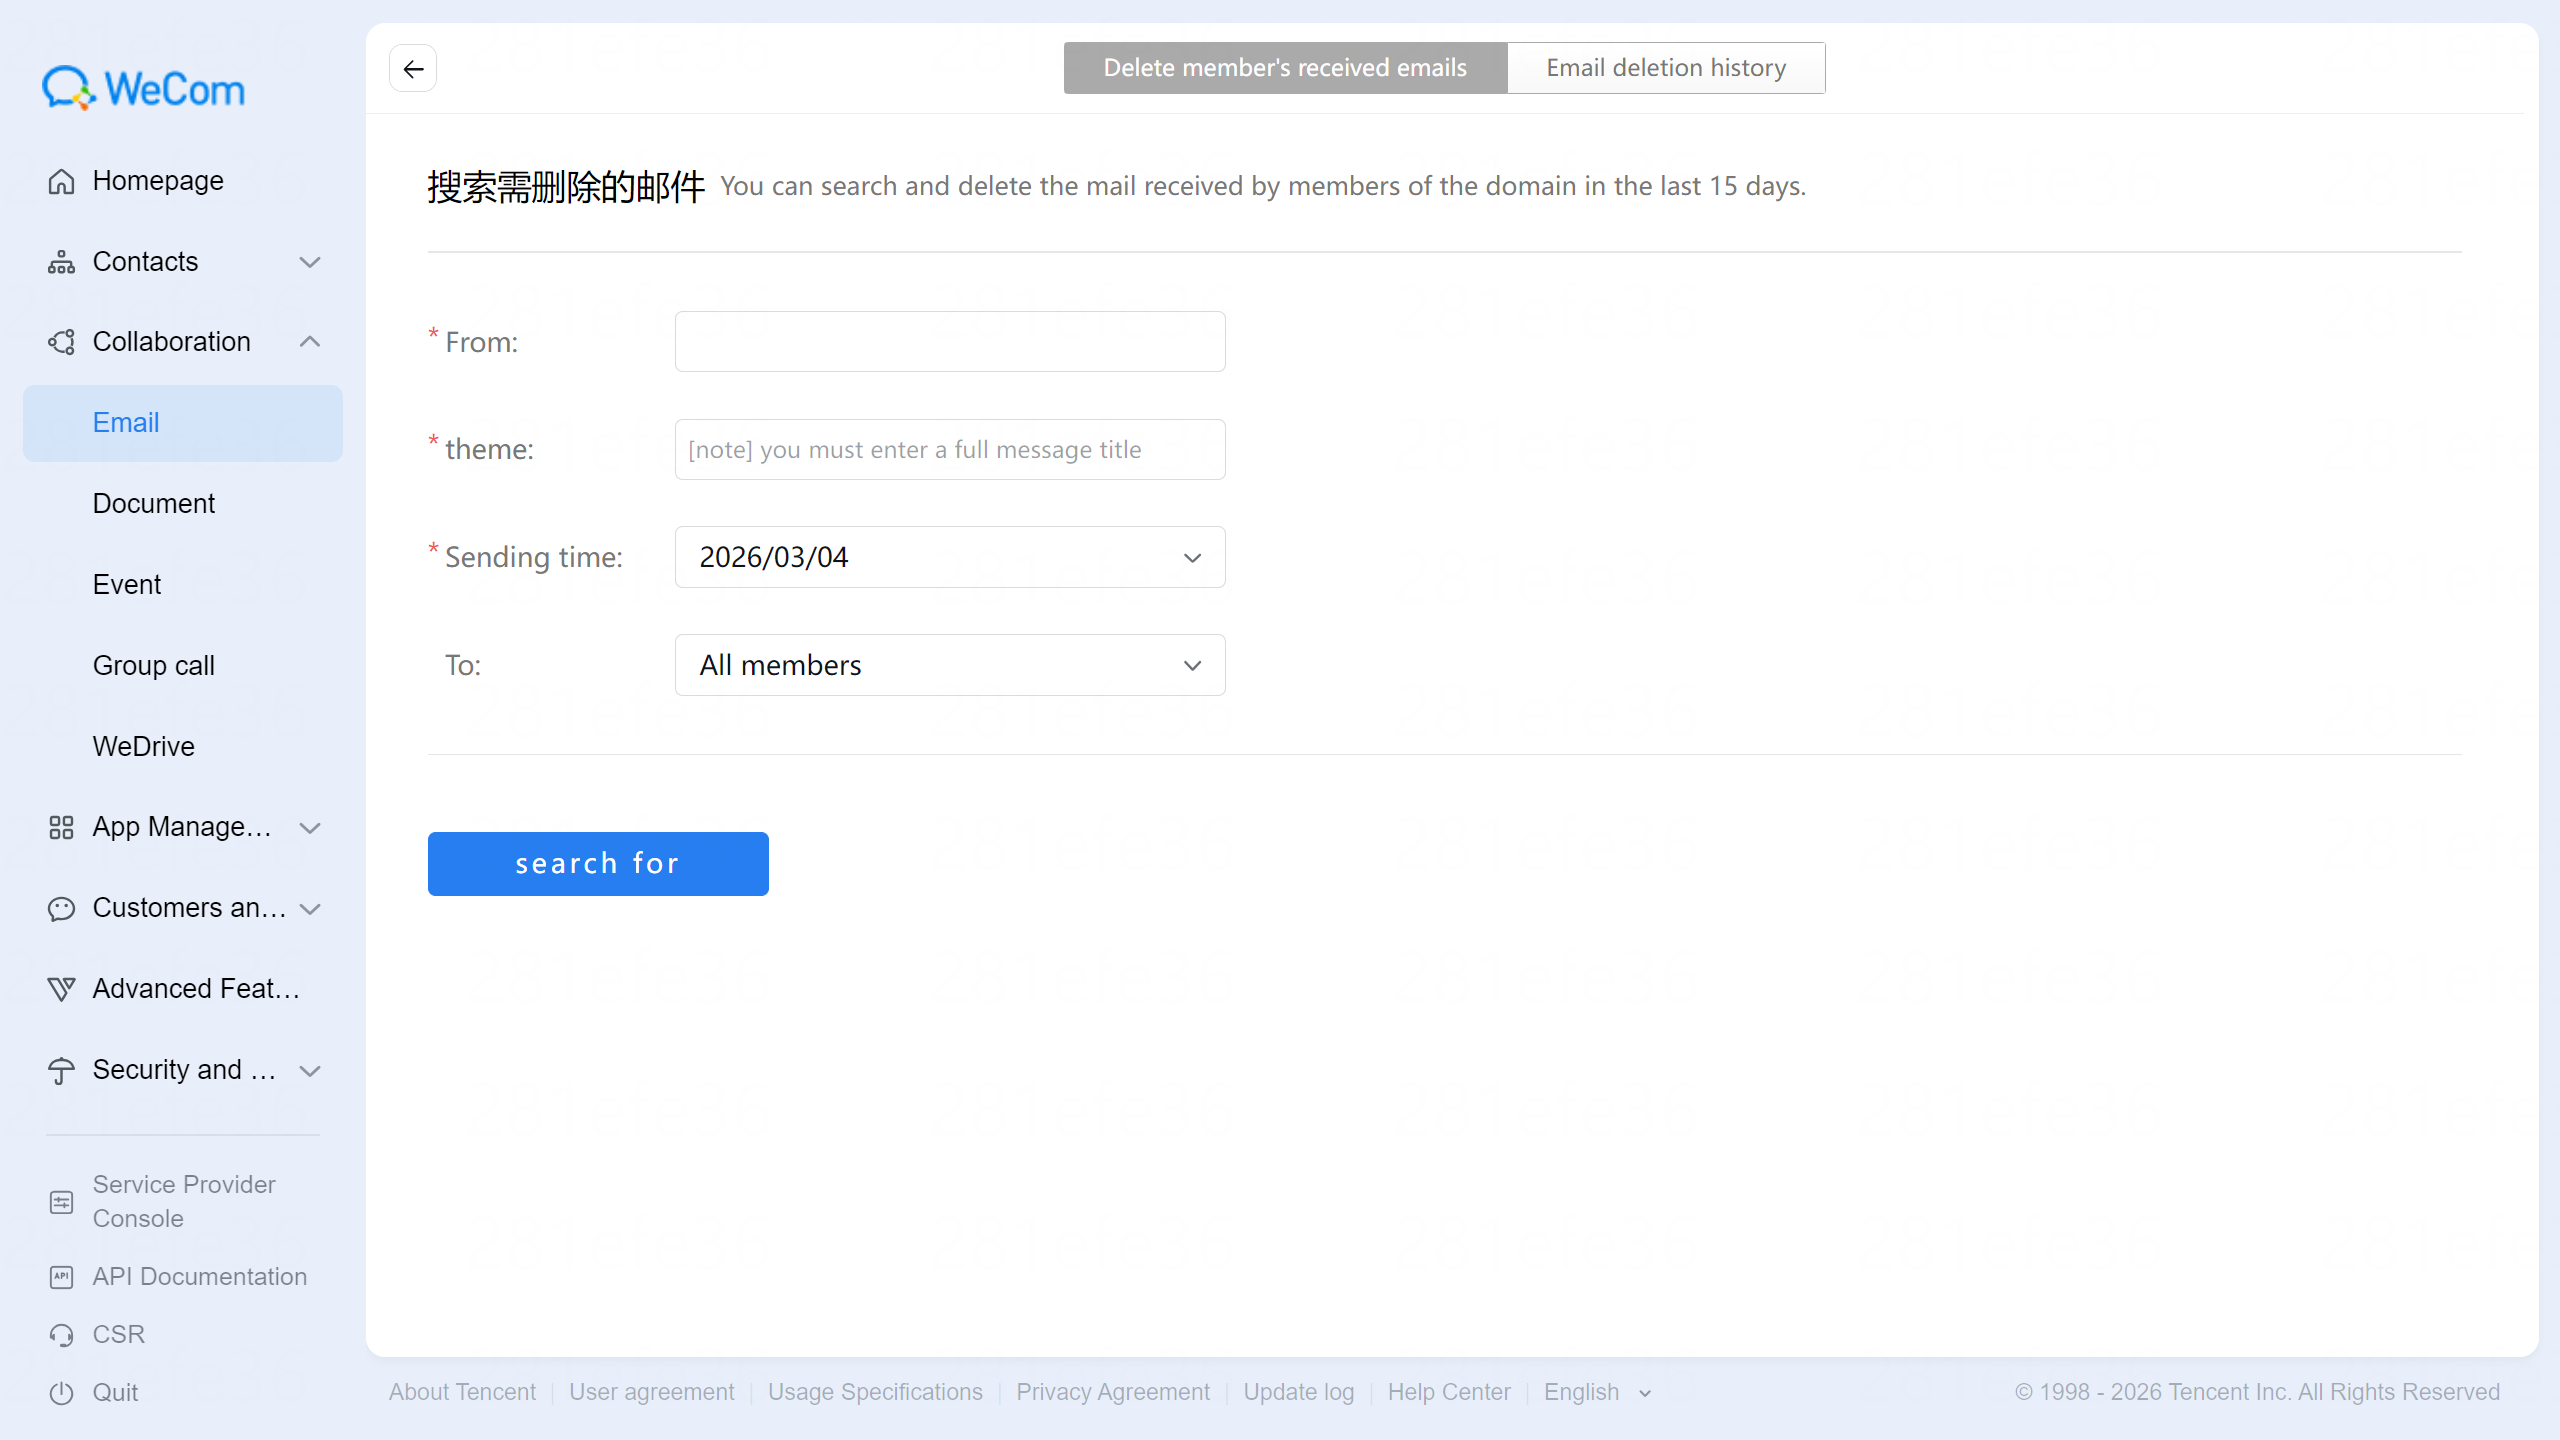Focus the From input field
The height and width of the screenshot is (1440, 2560).
click(950, 342)
